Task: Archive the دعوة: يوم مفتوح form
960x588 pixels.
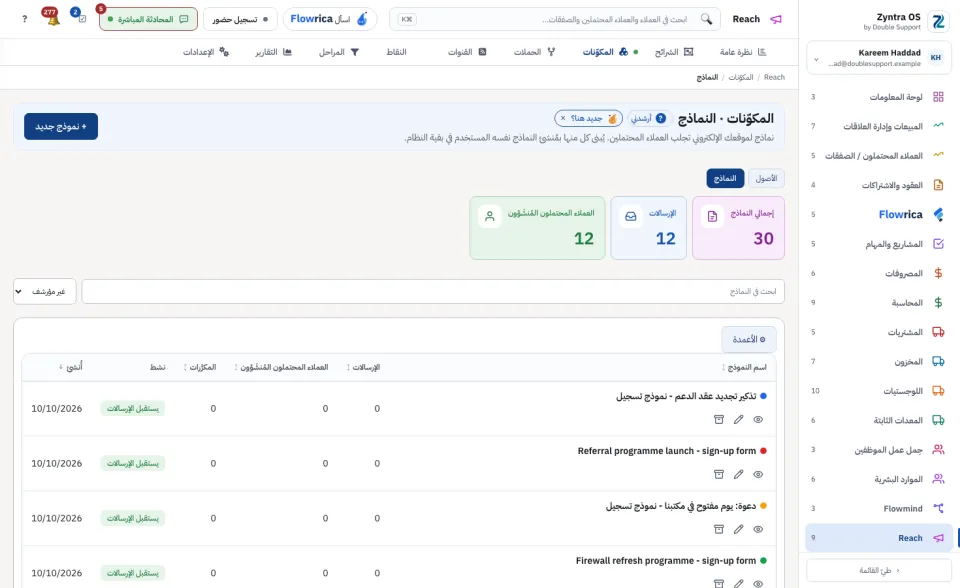Action: tap(719, 529)
